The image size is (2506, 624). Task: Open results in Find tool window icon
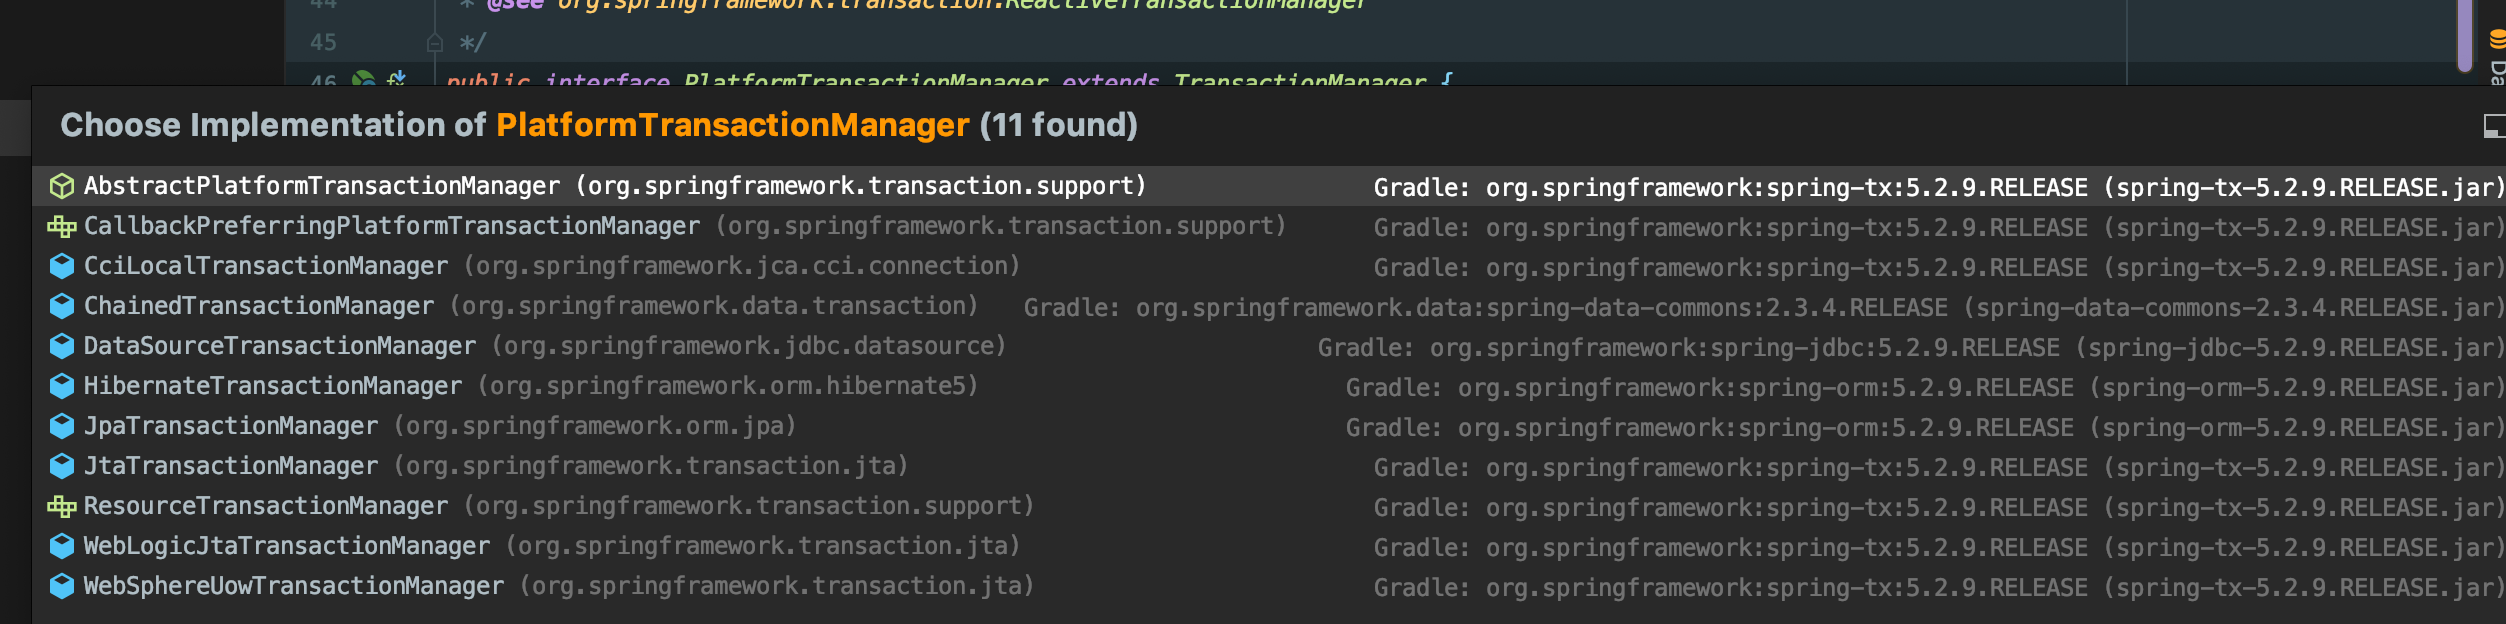click(x=2494, y=126)
